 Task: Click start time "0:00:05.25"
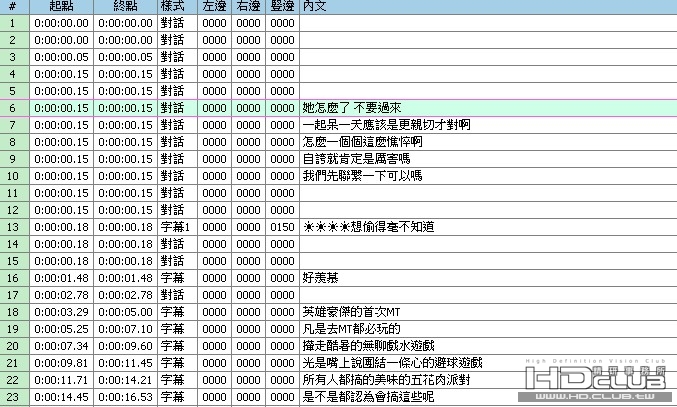coord(61,329)
